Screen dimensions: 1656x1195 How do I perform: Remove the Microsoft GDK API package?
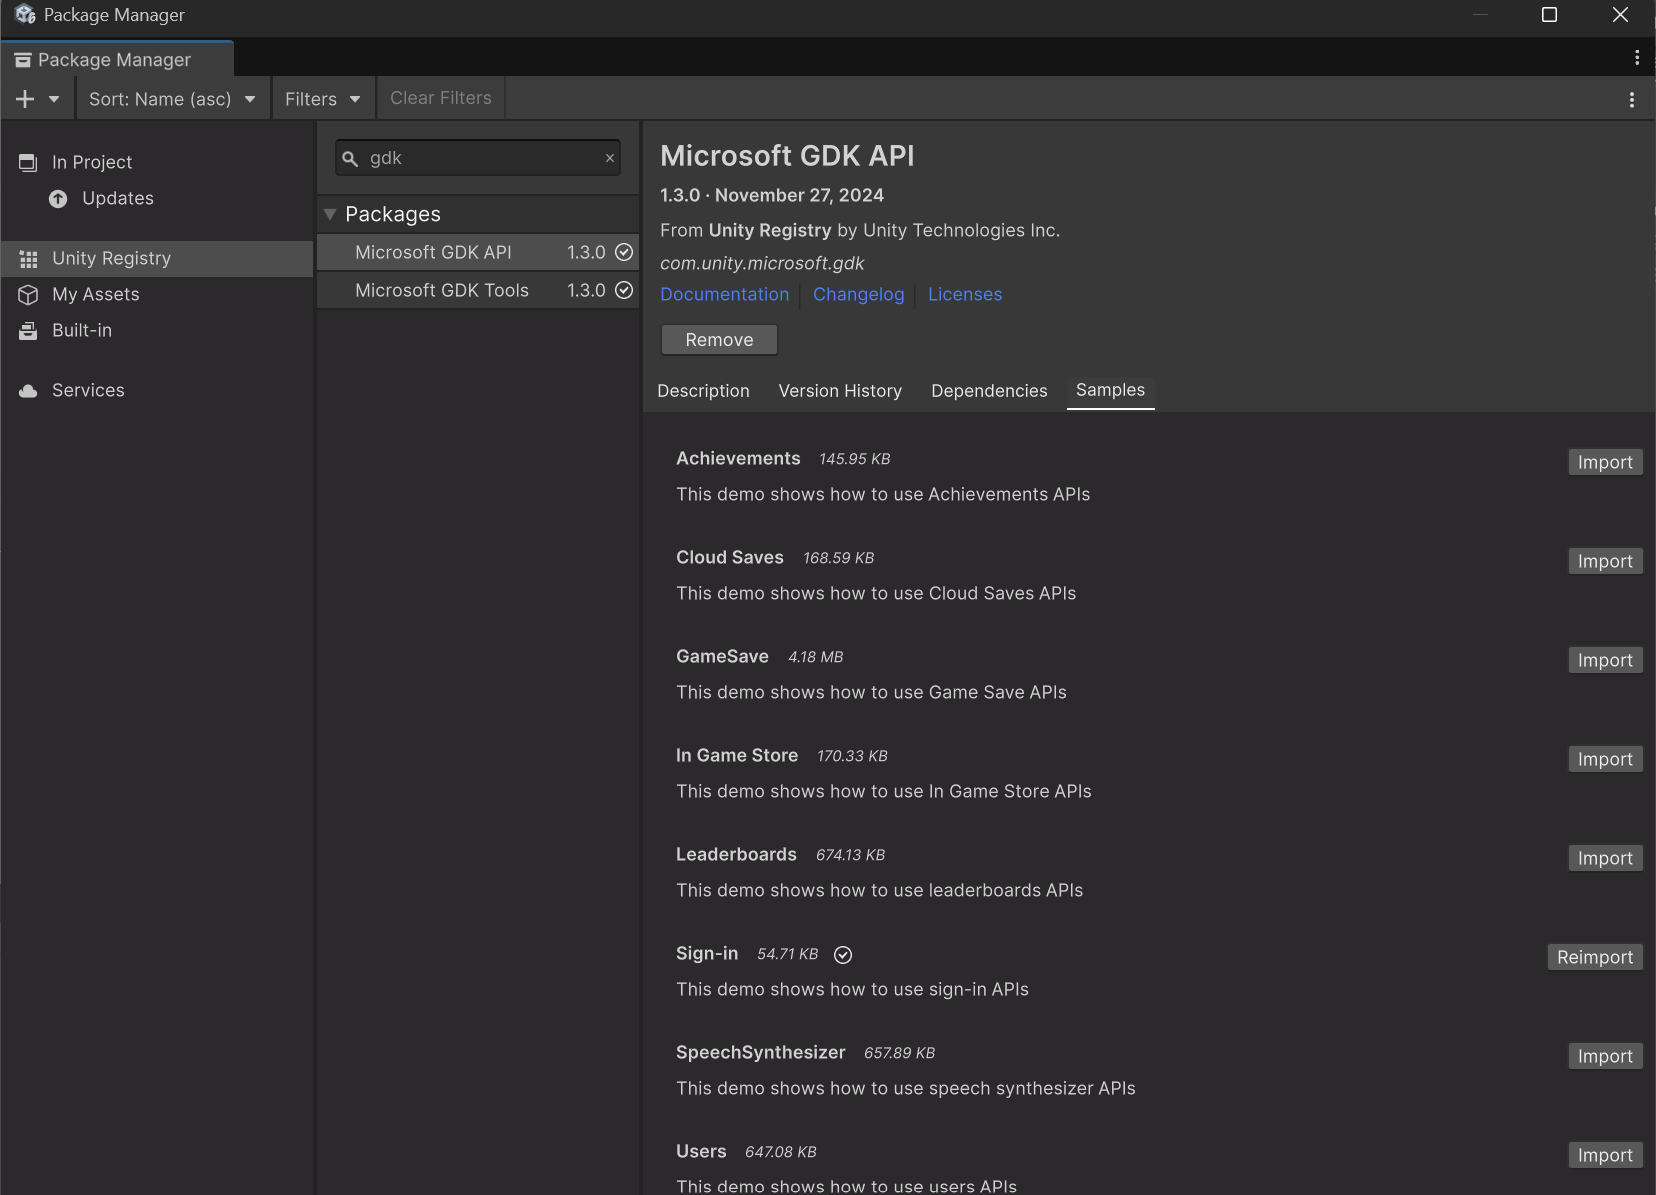click(x=718, y=339)
